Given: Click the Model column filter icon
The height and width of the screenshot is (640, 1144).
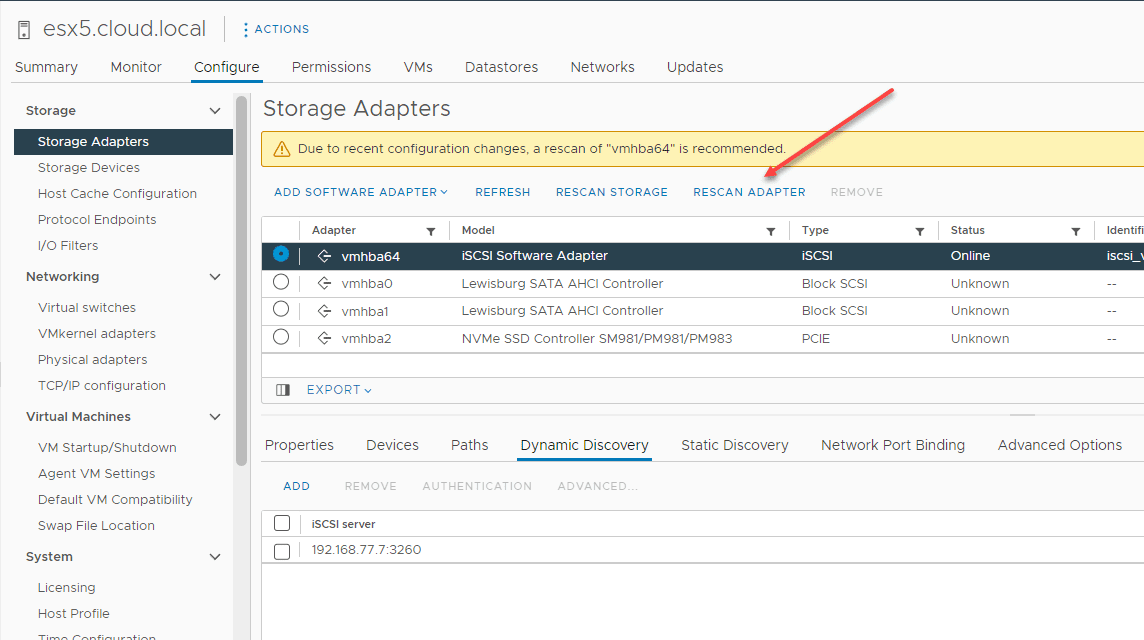Looking at the screenshot, I should coord(771,231).
